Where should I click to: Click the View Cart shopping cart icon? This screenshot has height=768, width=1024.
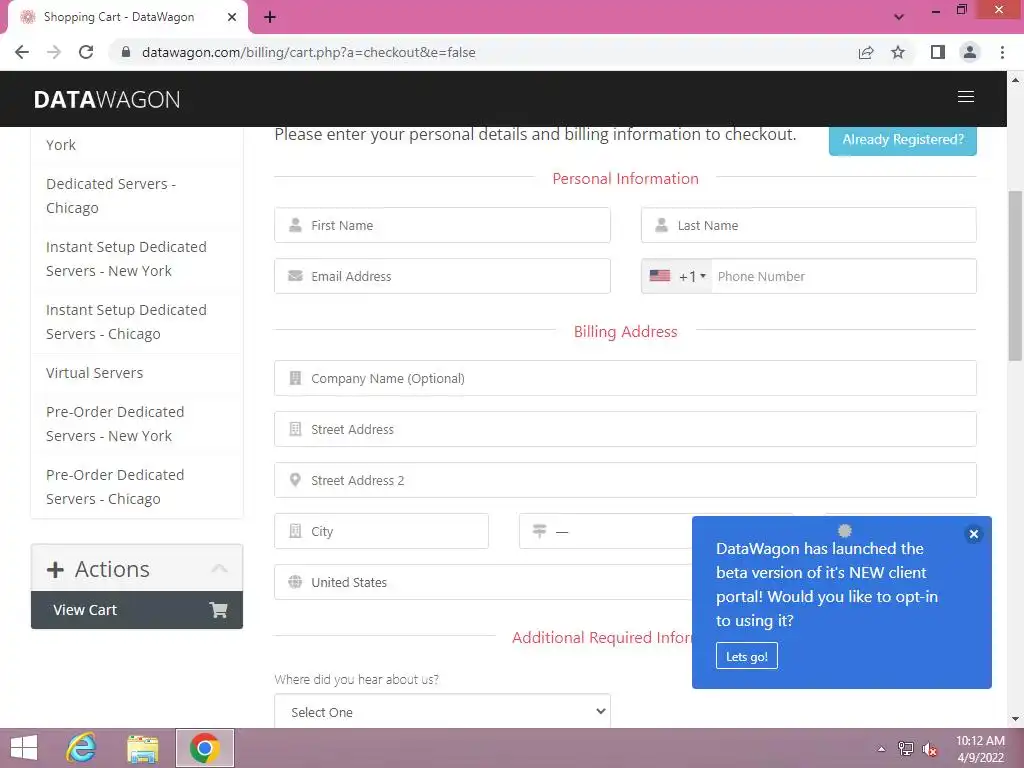[218, 610]
